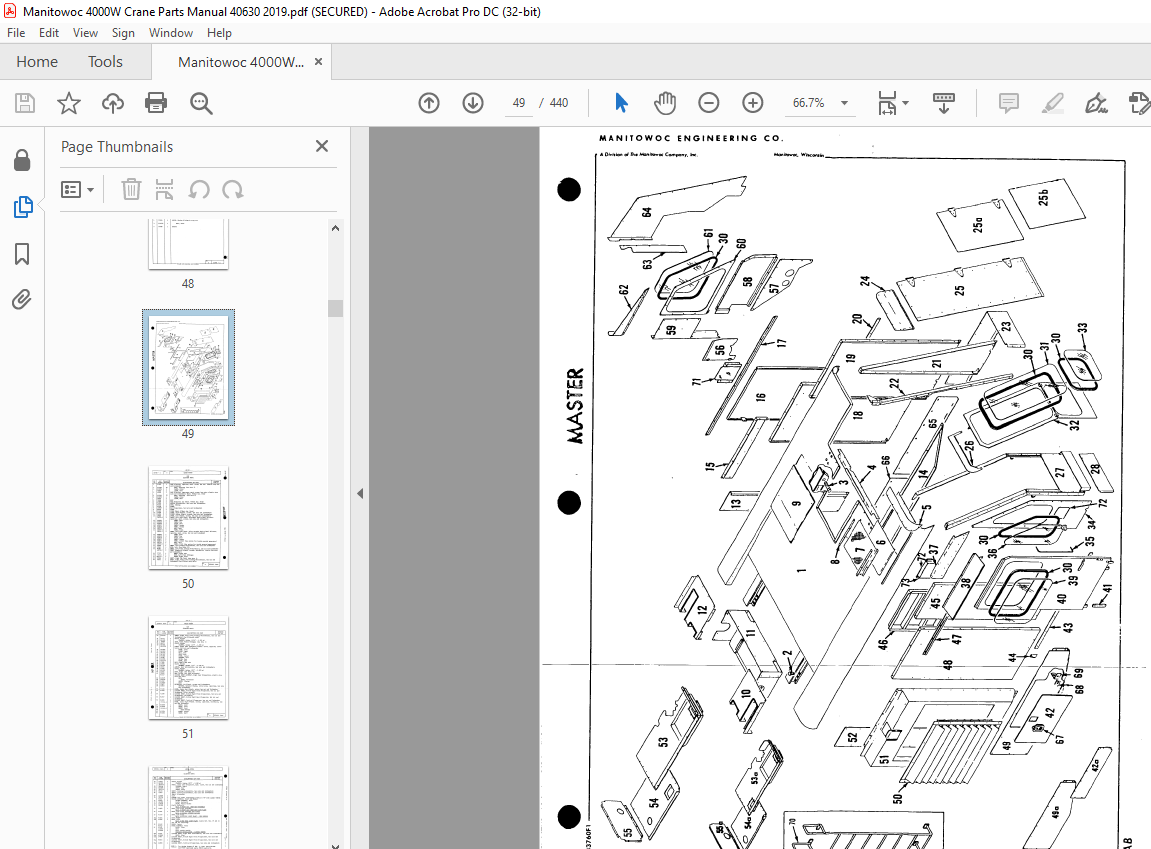Add a sticky note comment
Image resolution: width=1151 pixels, height=849 pixels.
pos(1009,103)
